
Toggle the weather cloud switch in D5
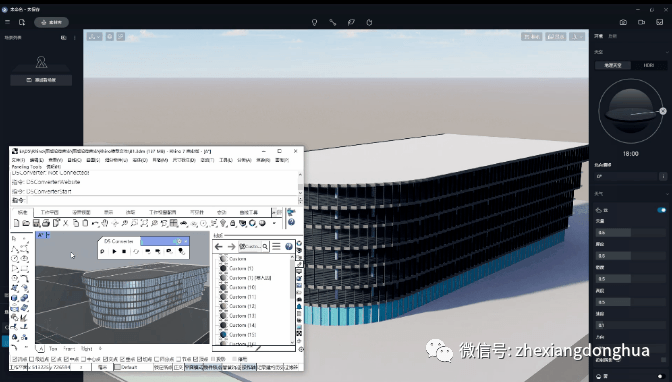pyautogui.click(x=662, y=210)
